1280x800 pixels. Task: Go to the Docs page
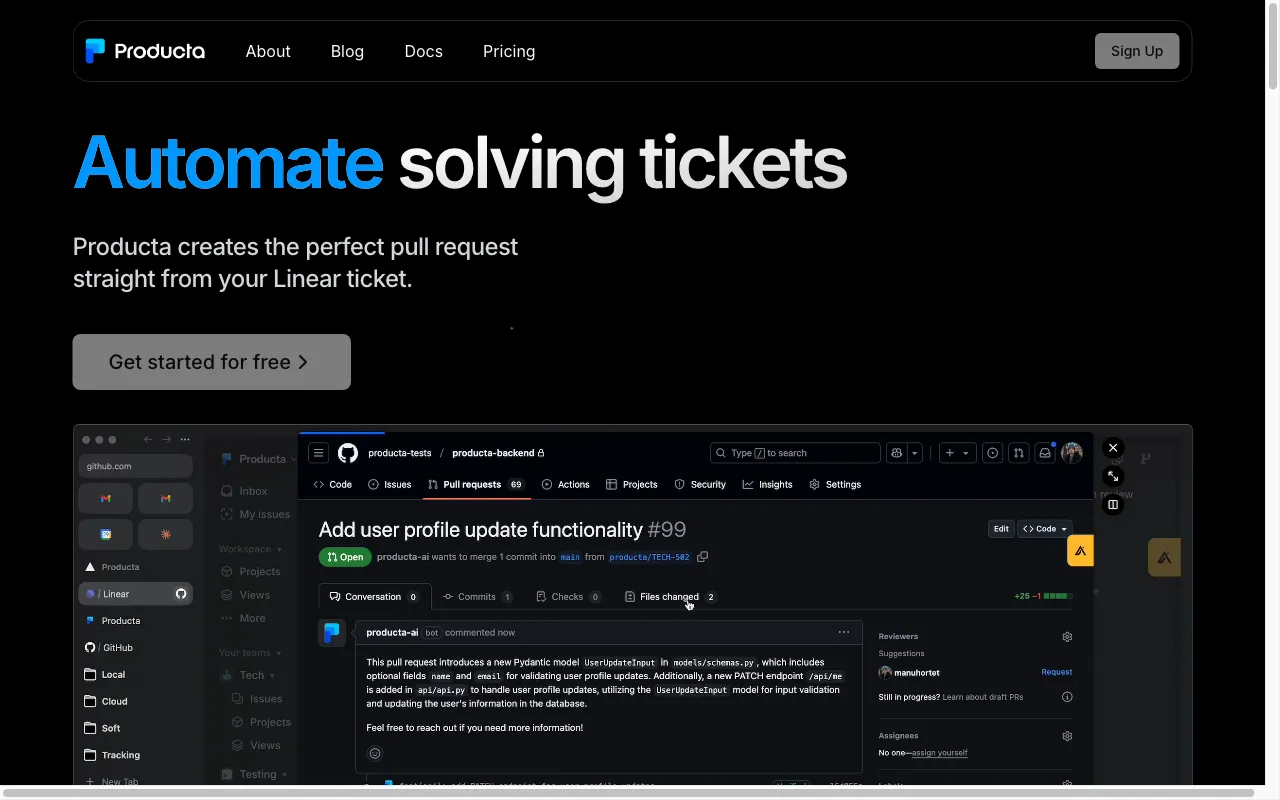coord(423,51)
